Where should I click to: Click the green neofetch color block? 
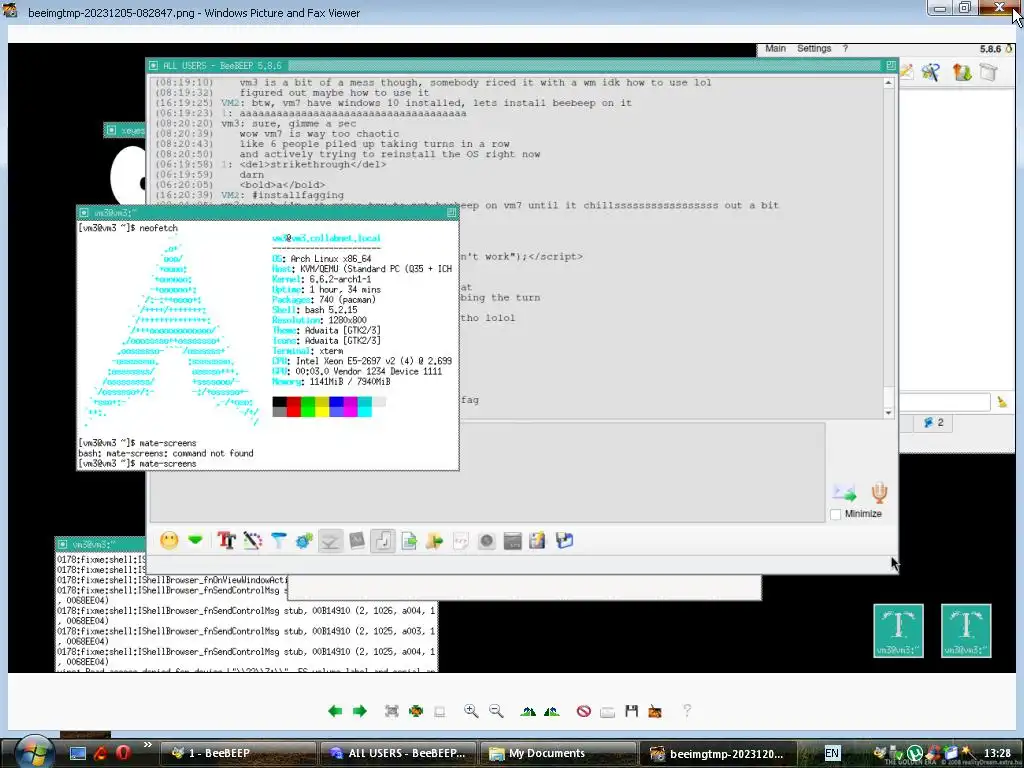308,406
